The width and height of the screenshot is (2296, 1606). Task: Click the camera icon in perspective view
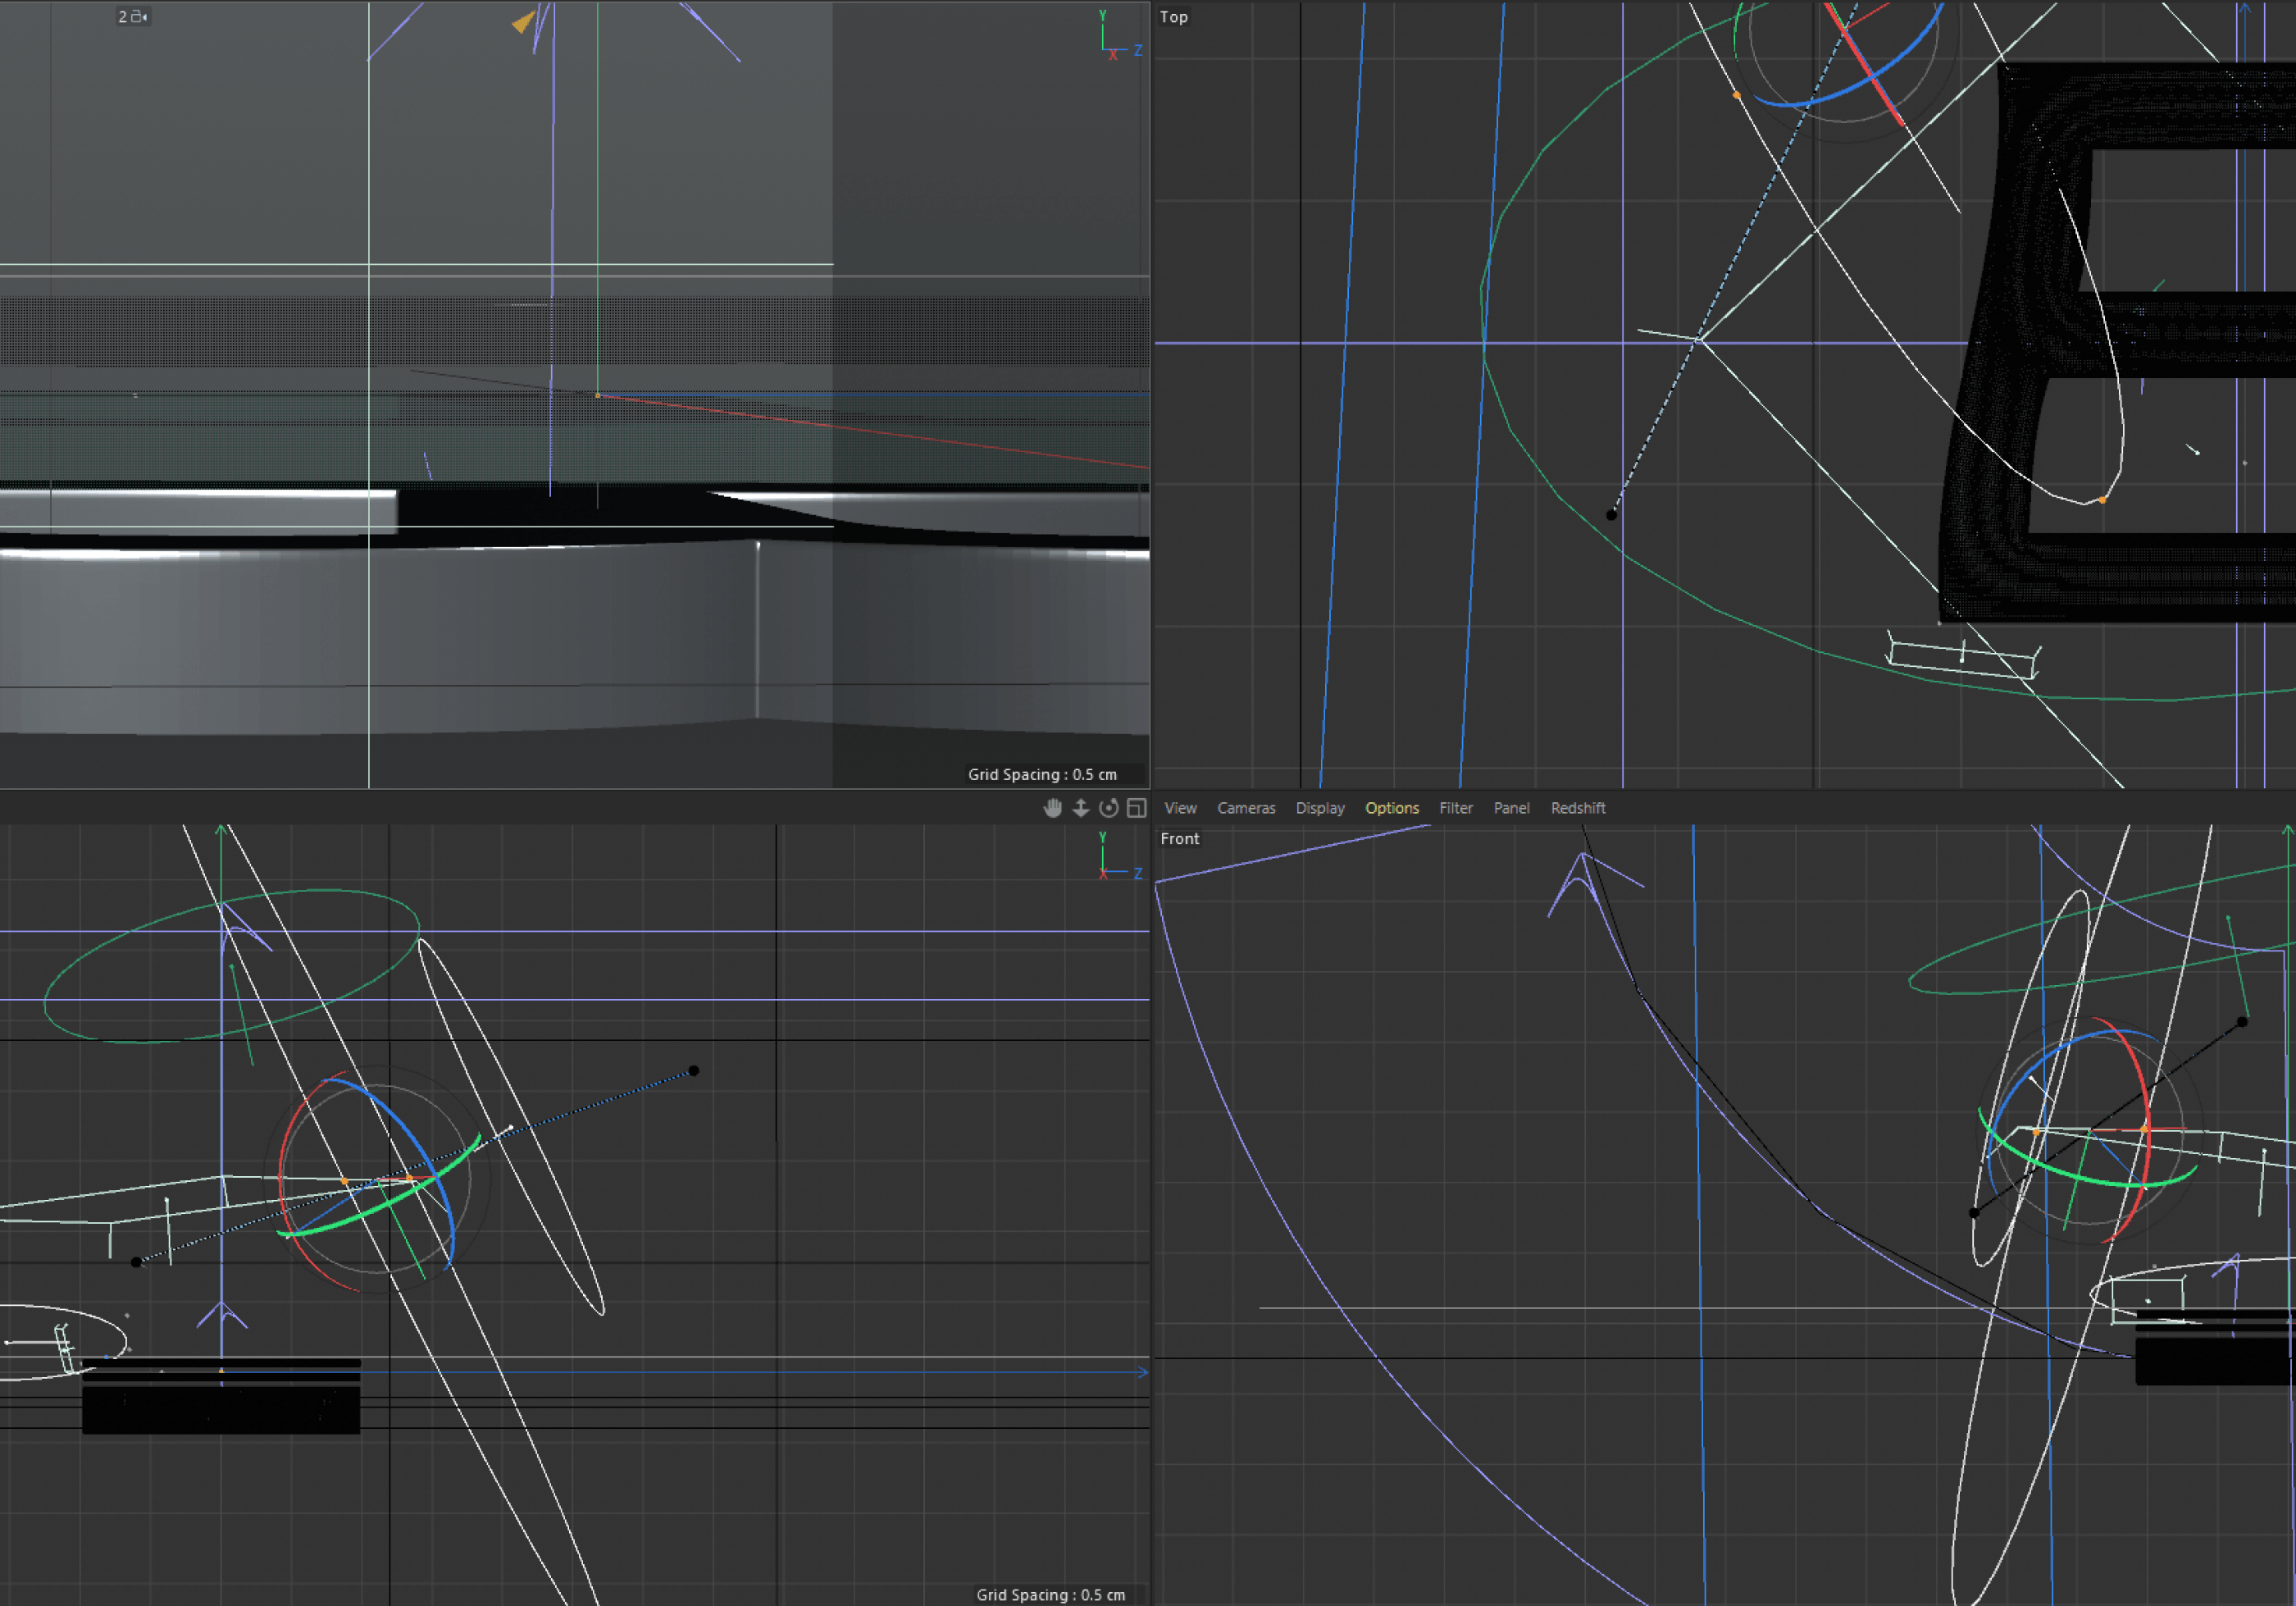(137, 17)
